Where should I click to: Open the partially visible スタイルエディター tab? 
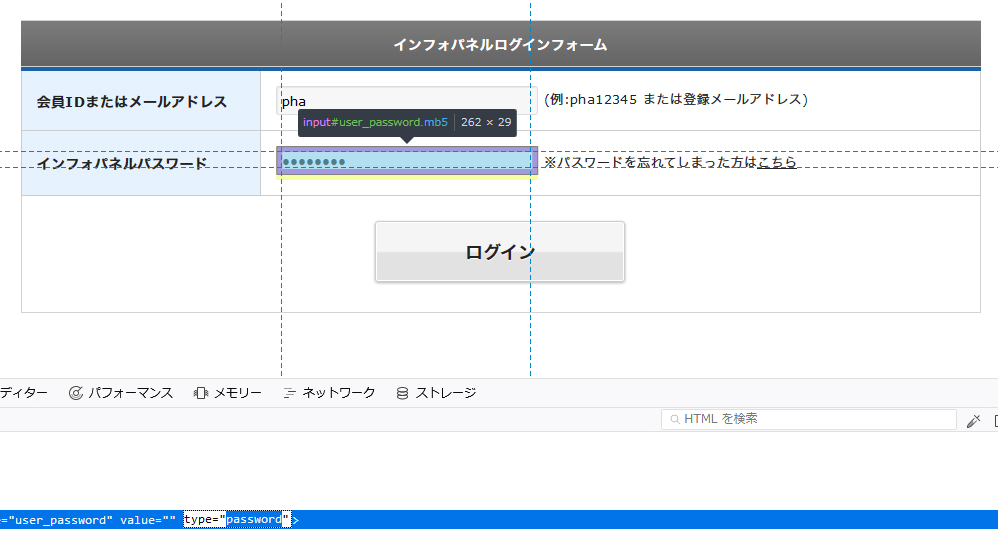pyautogui.click(x=23, y=393)
